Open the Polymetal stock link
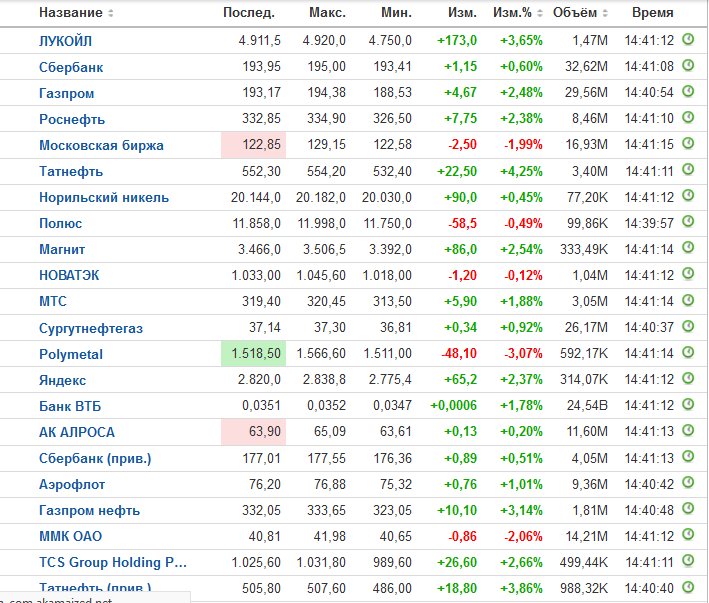Viewport: 709px width, 603px height. [x=71, y=354]
